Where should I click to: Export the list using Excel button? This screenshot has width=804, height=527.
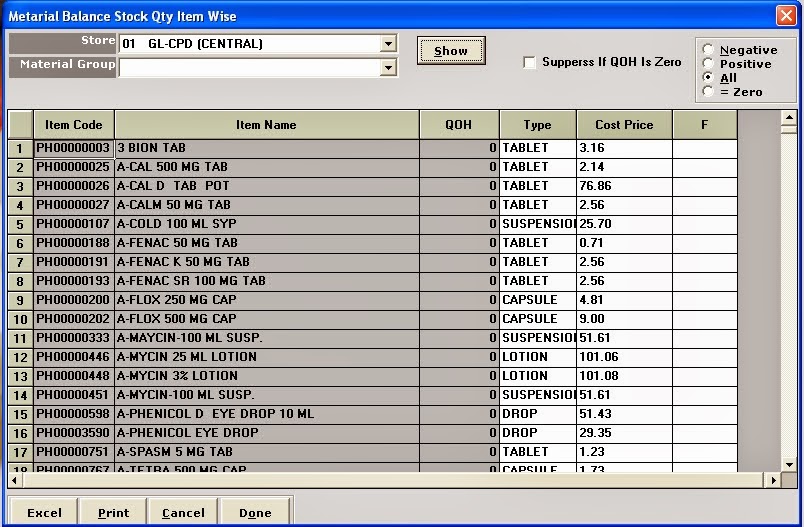pos(44,513)
